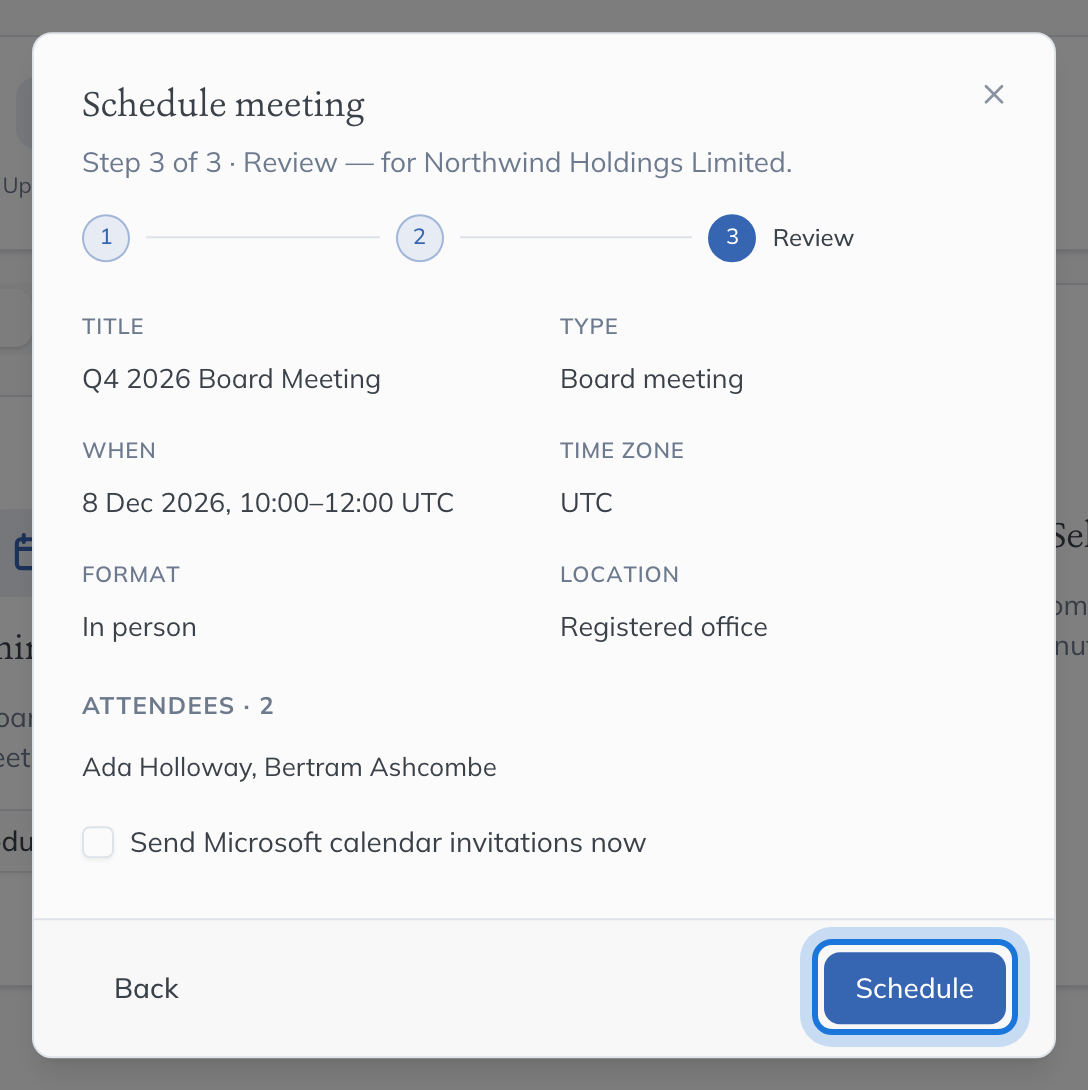Select the date 8 Dec 2026, 10:00–12:00 UTC
The width and height of the screenshot is (1088, 1090).
268,503
